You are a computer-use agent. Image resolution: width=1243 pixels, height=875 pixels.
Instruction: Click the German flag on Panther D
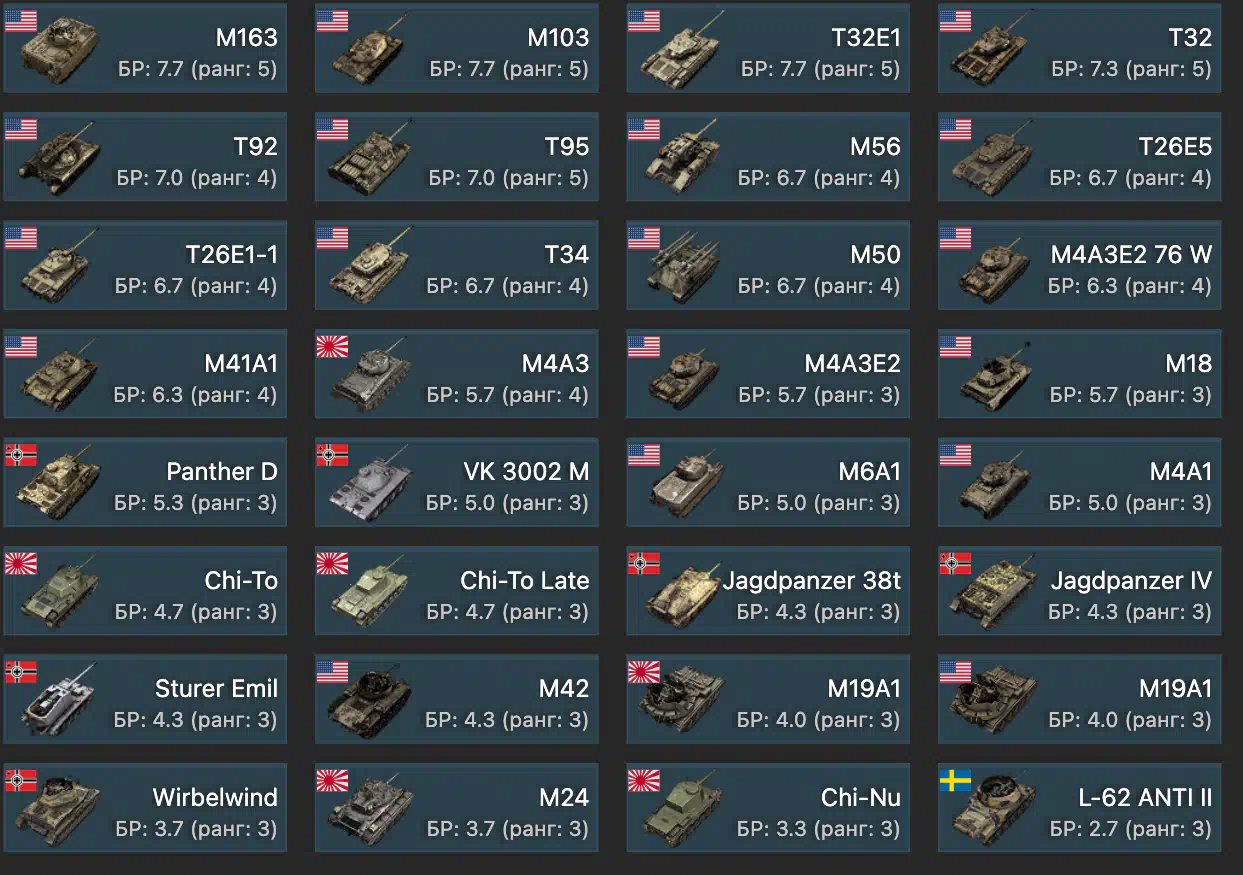[x=21, y=455]
